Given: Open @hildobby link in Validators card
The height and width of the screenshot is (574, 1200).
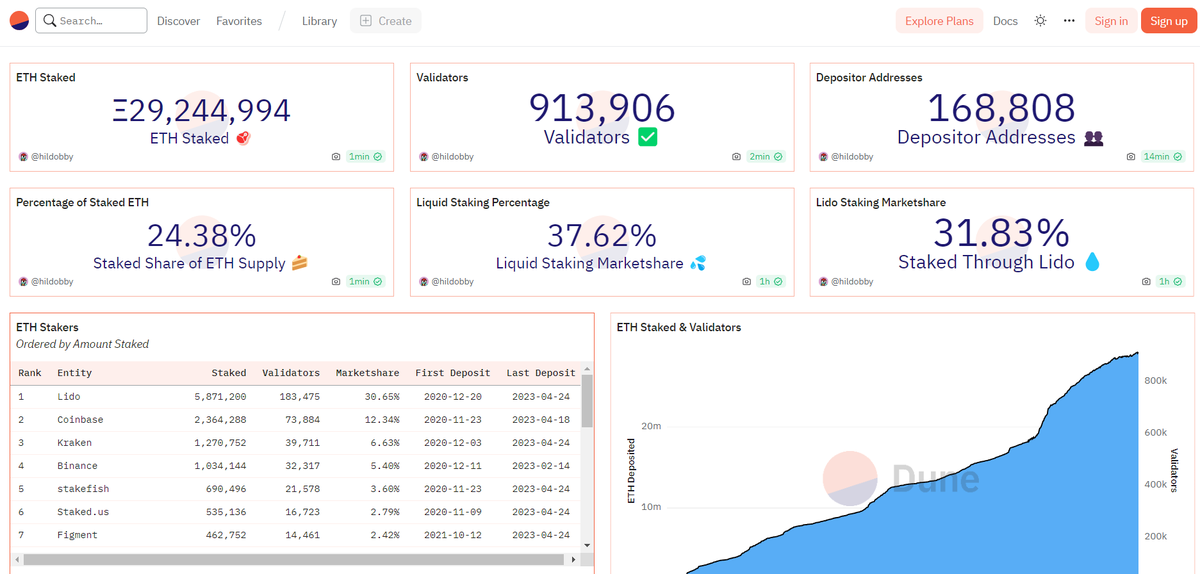Looking at the screenshot, I should (452, 157).
